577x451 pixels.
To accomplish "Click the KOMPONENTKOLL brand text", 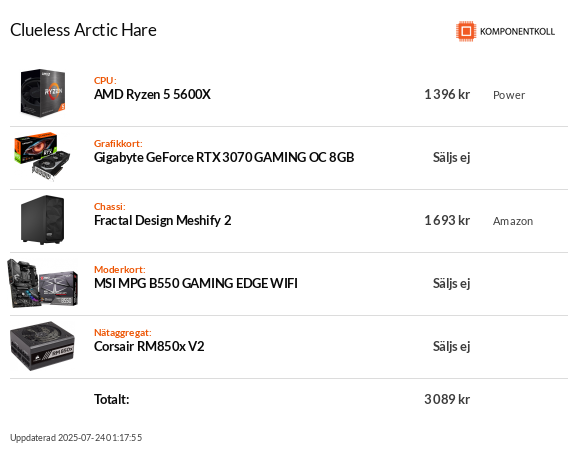I will tap(517, 32).
